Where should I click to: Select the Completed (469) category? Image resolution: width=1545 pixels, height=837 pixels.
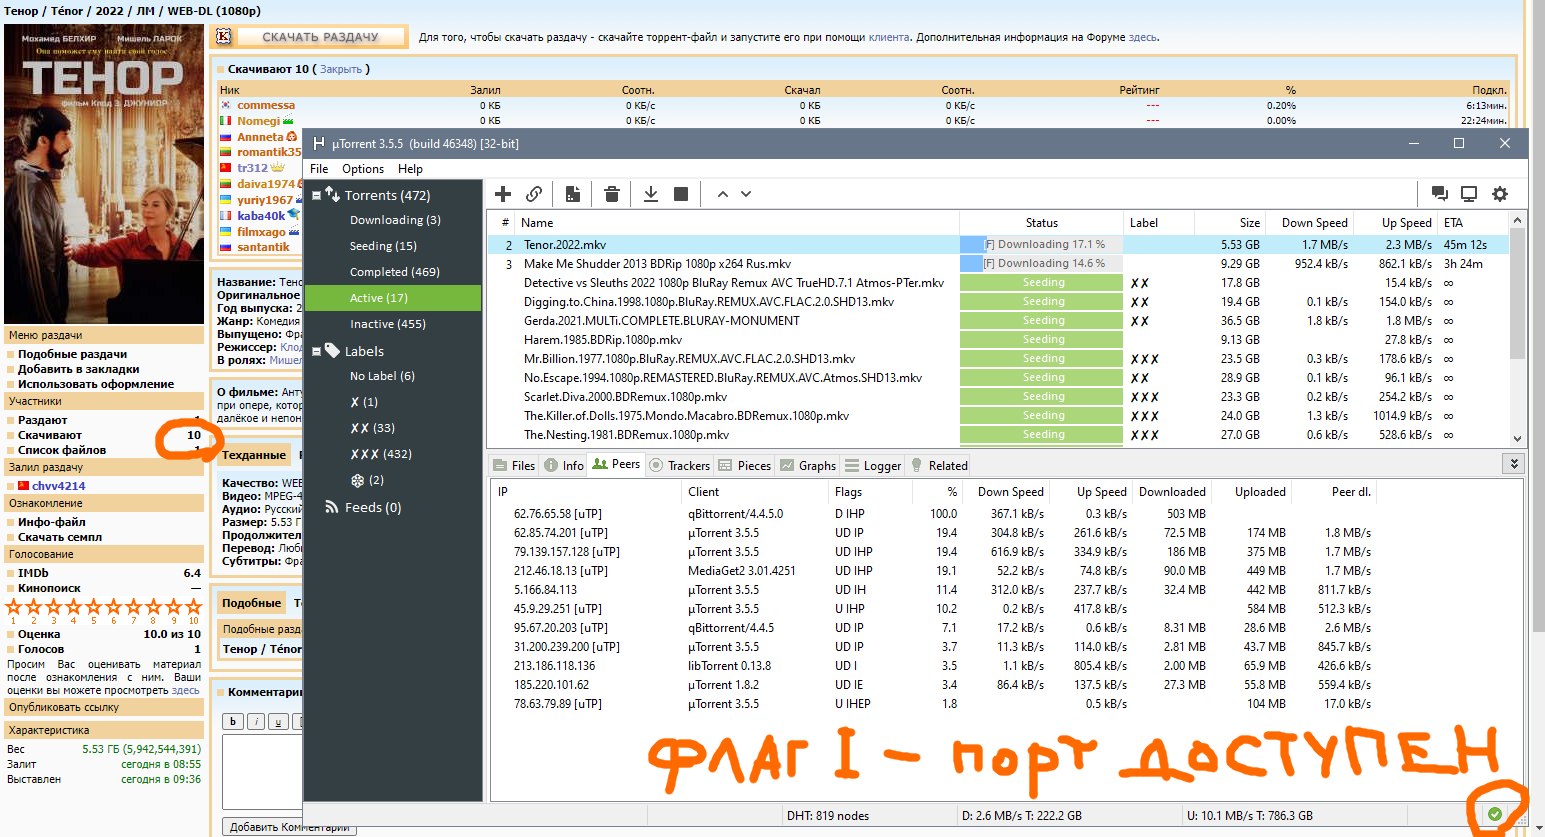click(393, 272)
